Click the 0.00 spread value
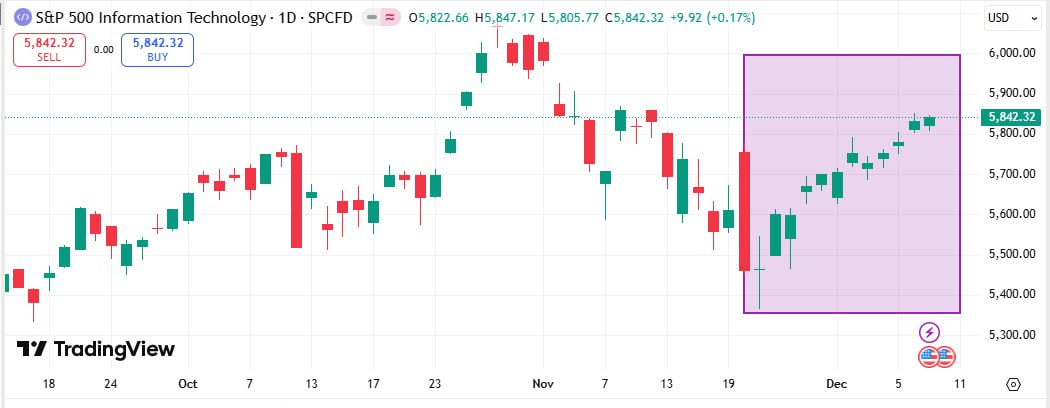The width and height of the screenshot is (1050, 408). [104, 49]
